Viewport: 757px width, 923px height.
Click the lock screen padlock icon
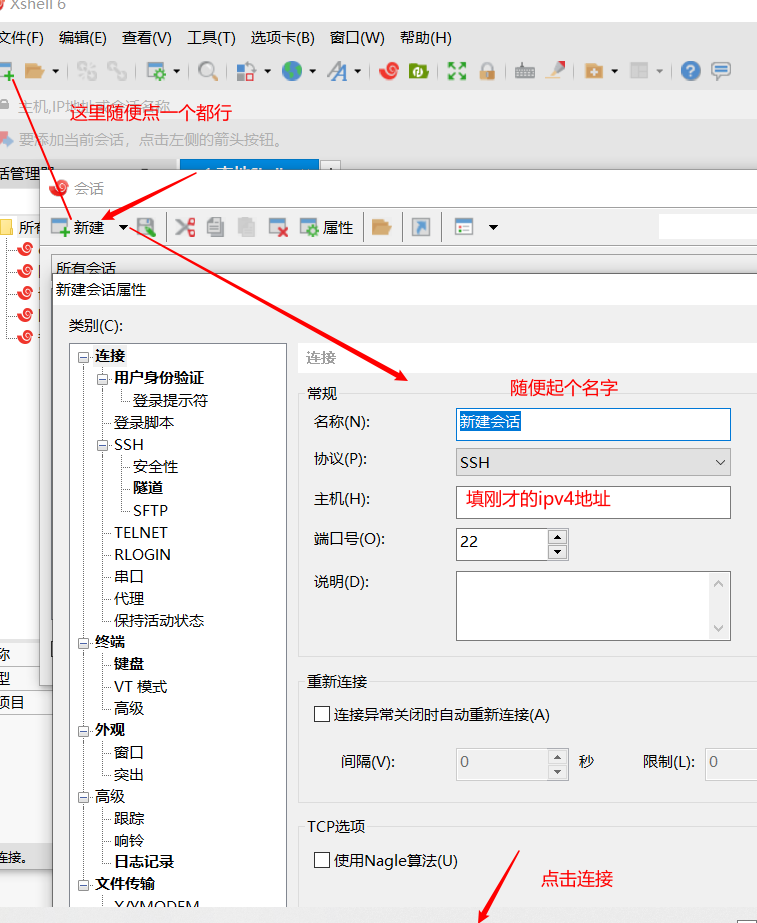[487, 71]
